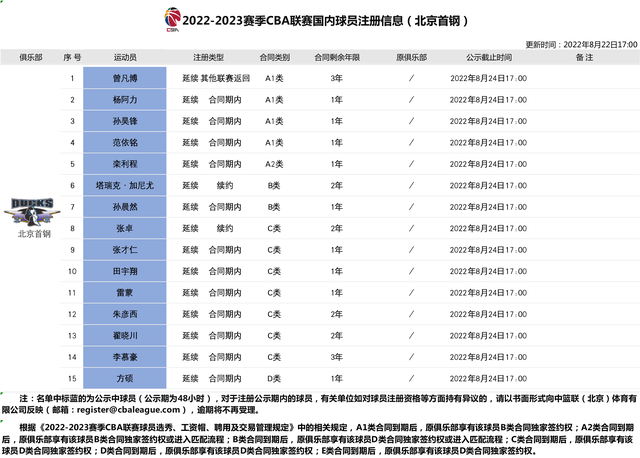Viewport: 640px width, 458px height.
Task: Click the C类 contract category in 李慕豪's row
Action: click(x=274, y=357)
